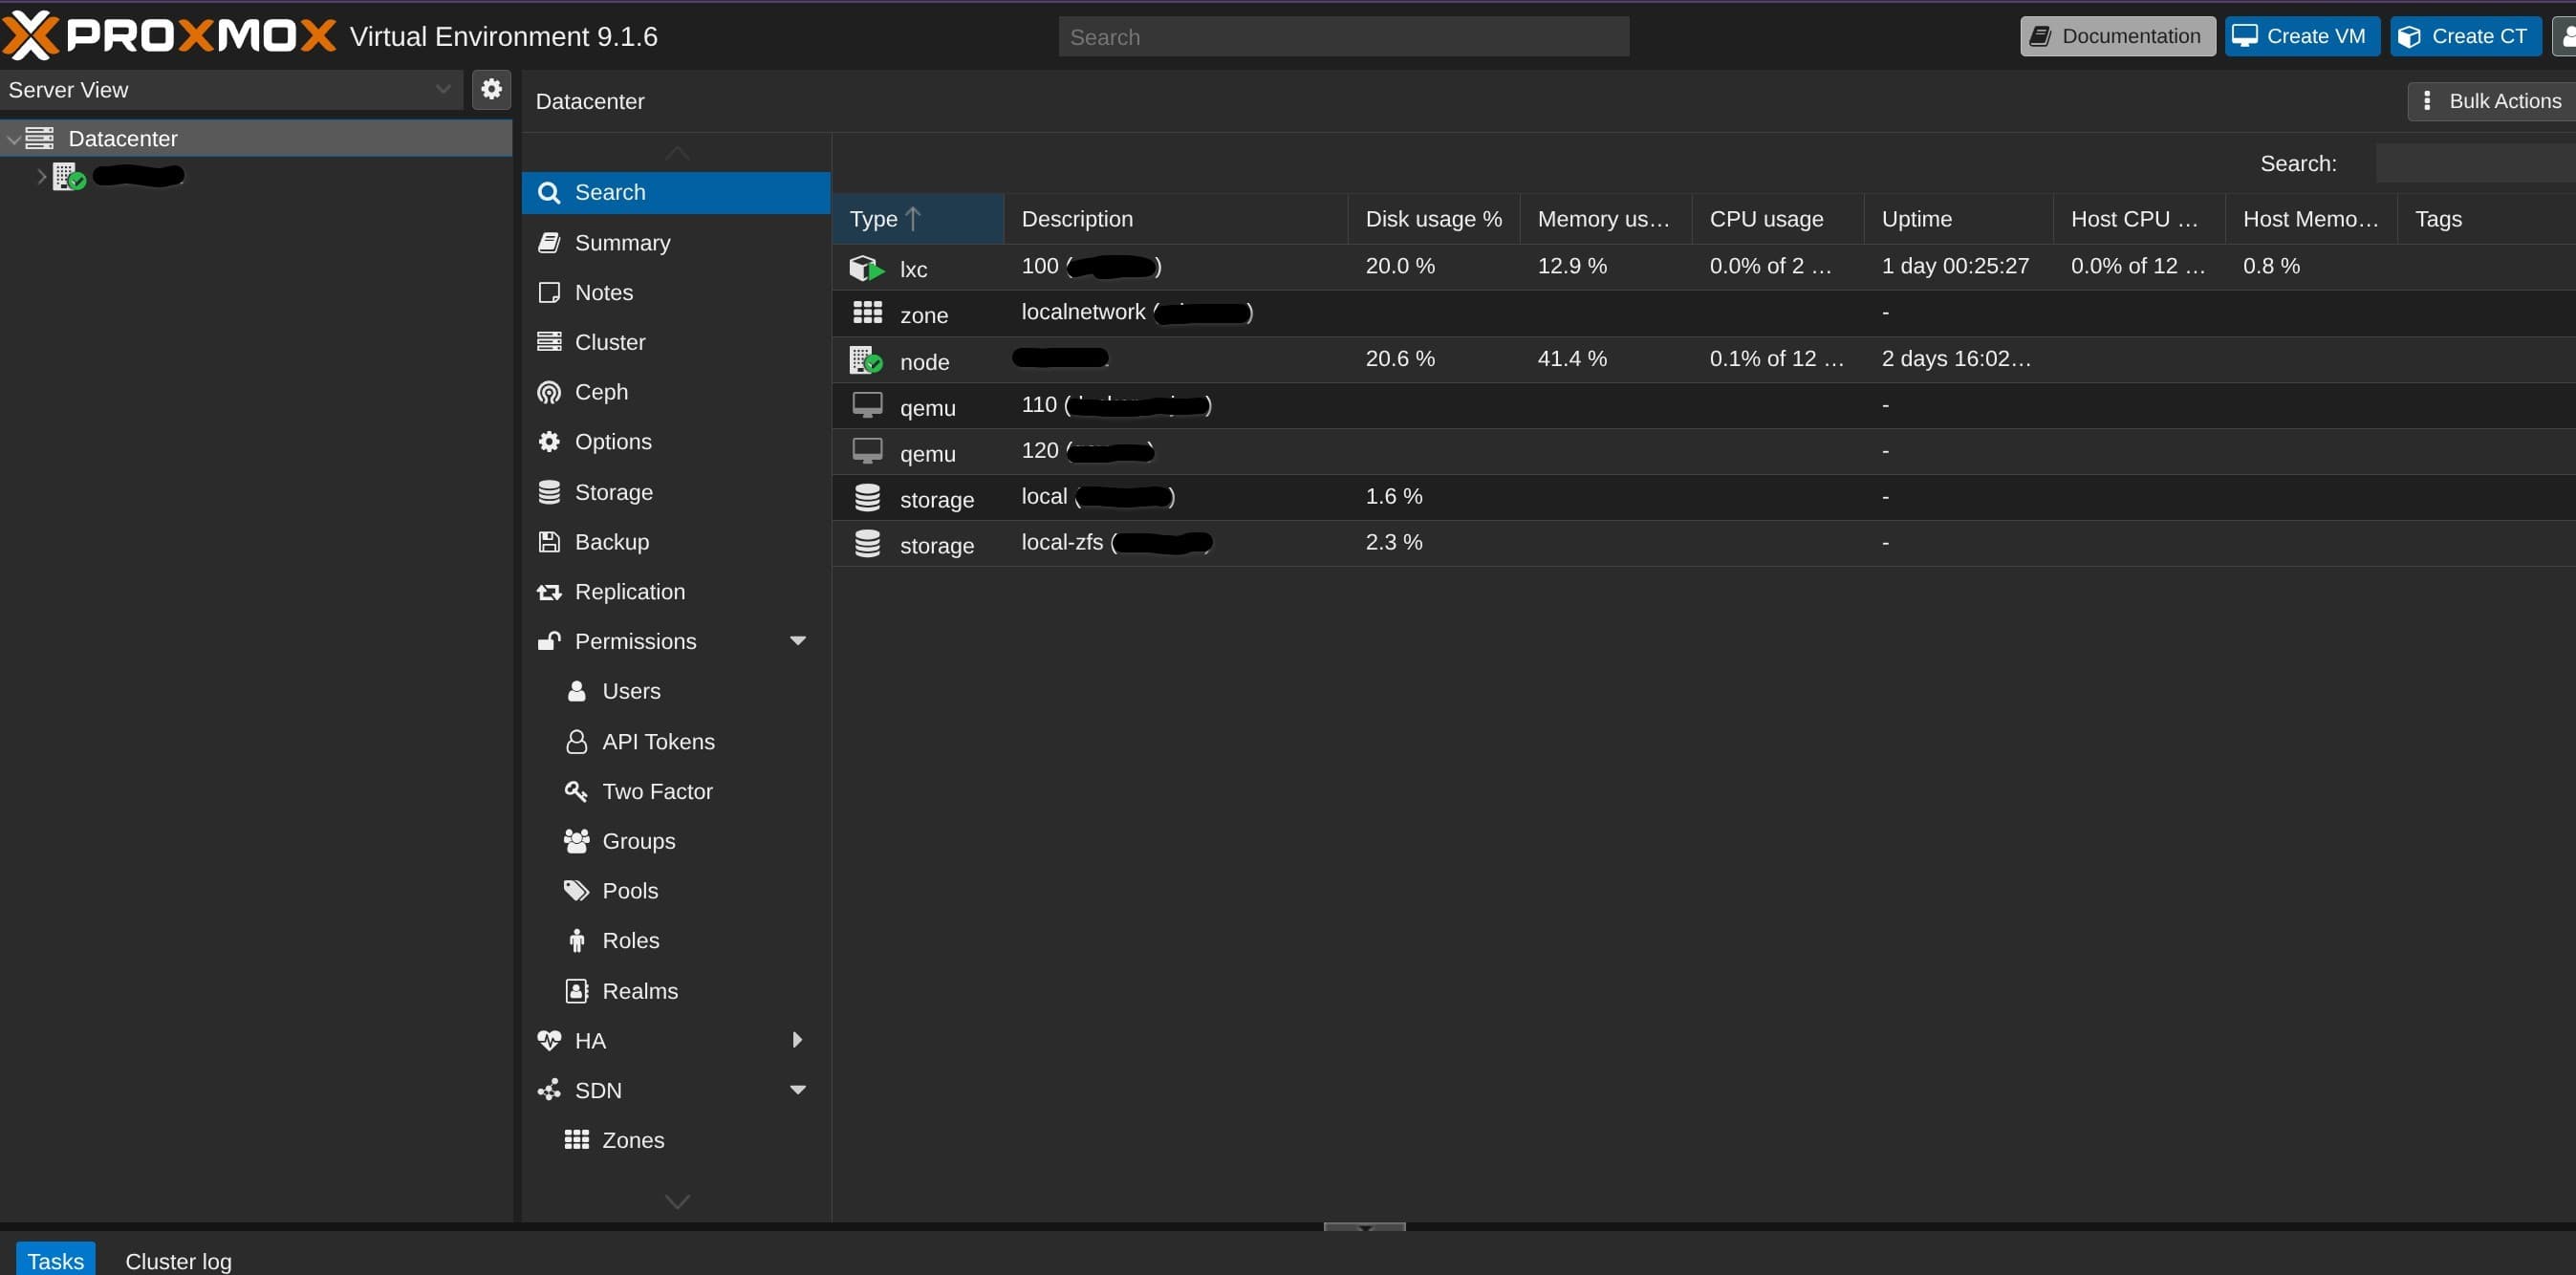Viewport: 2576px width, 1275px height.
Task: Click the Datacenter server icon in tree
Action: pyautogui.click(x=40, y=138)
